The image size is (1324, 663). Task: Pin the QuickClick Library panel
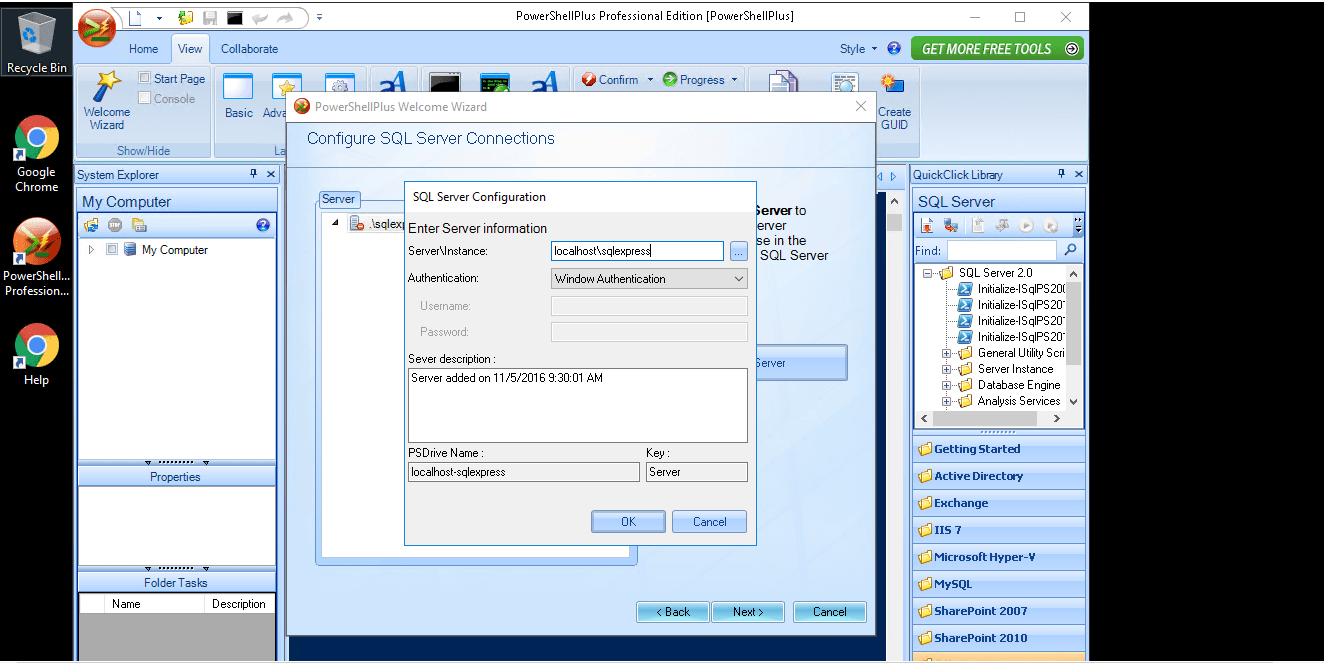coord(1061,174)
